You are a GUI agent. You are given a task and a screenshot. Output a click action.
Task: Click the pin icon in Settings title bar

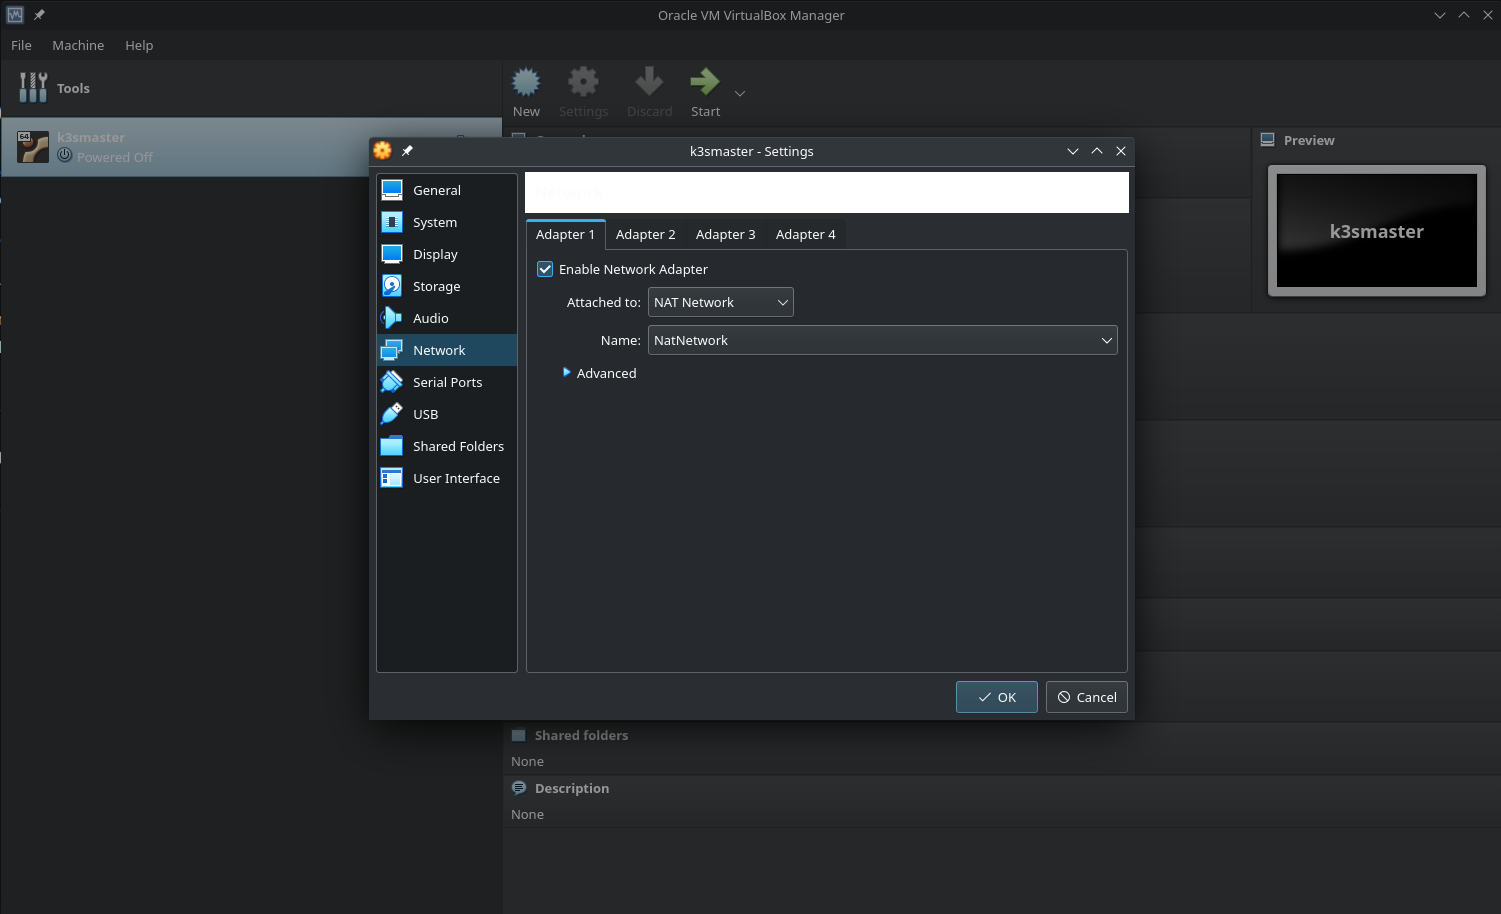tap(407, 151)
